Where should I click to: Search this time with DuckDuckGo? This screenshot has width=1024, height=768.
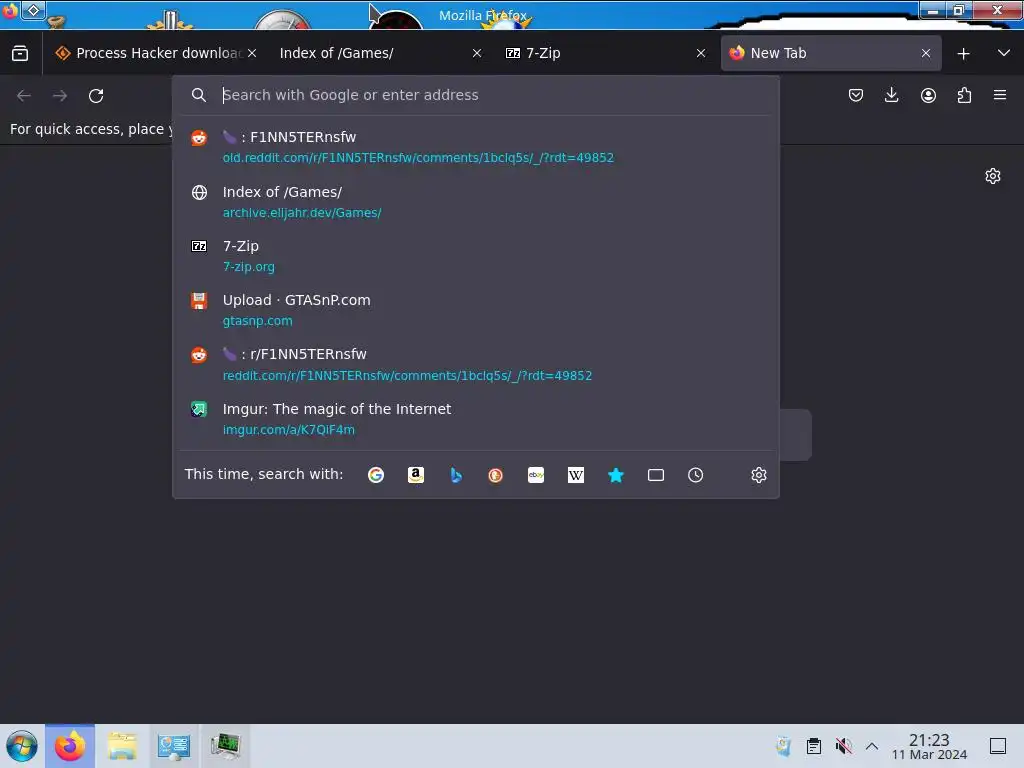[x=496, y=475]
